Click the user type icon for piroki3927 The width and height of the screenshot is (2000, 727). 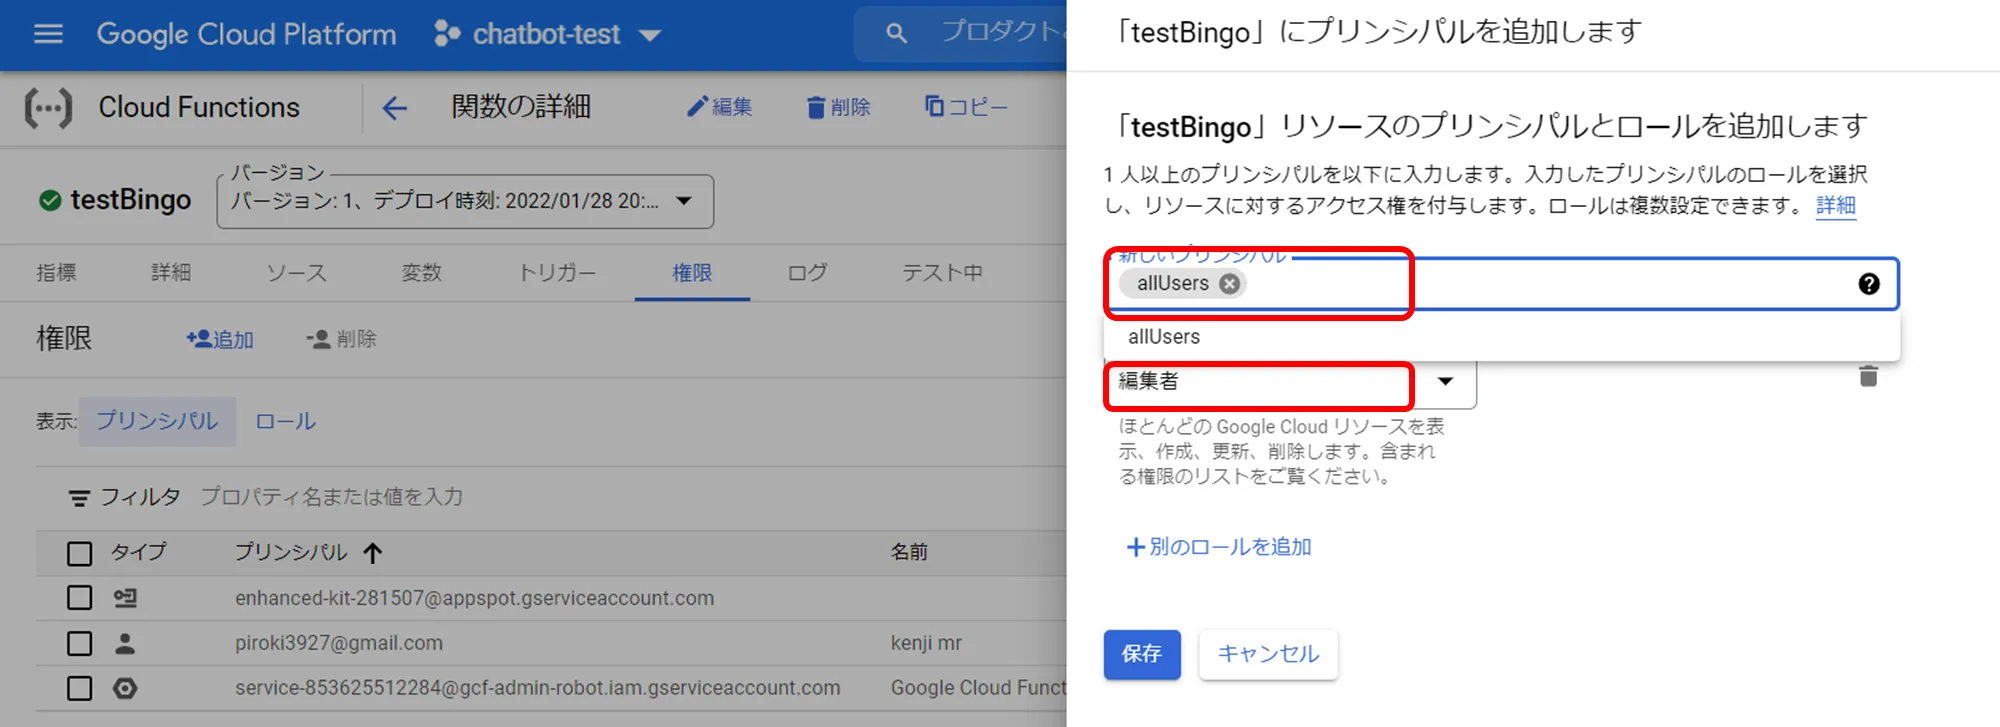tap(125, 643)
